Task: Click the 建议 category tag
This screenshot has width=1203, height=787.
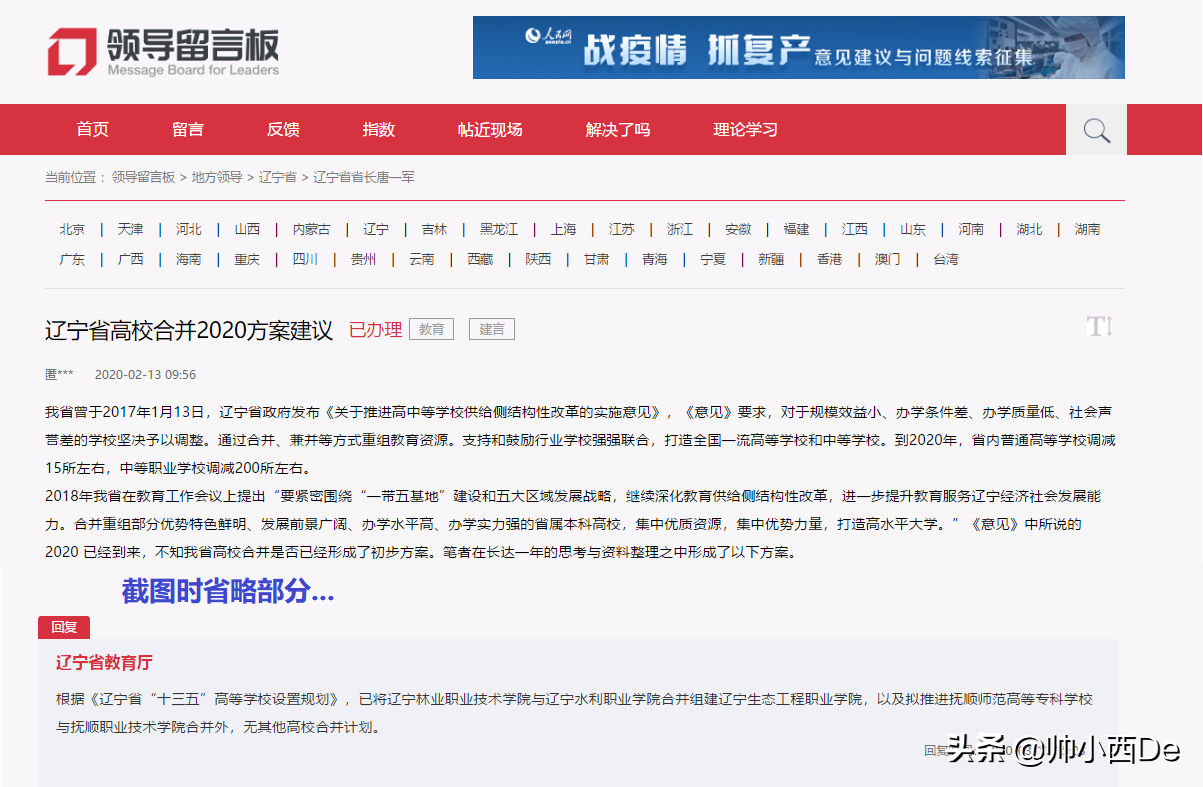Action: [x=491, y=328]
